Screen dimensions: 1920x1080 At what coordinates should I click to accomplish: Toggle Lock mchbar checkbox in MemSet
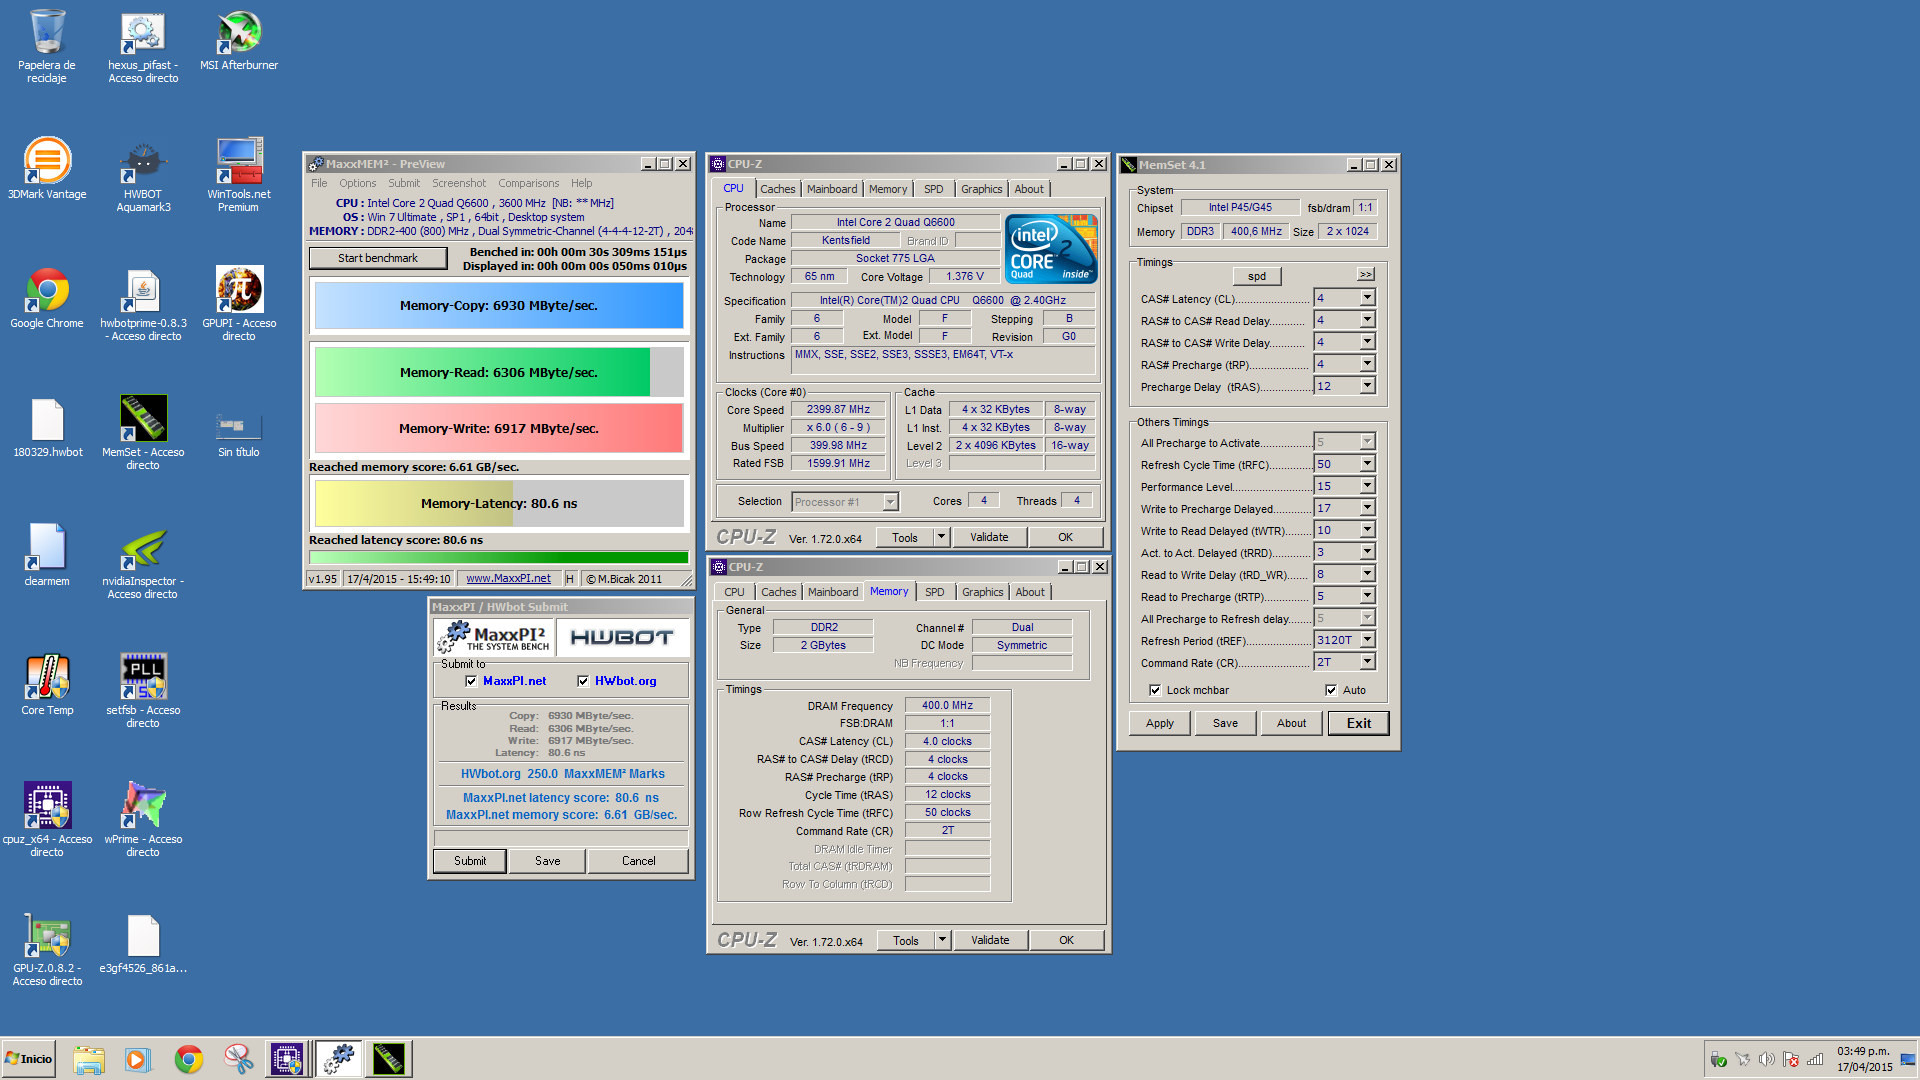tap(1155, 690)
